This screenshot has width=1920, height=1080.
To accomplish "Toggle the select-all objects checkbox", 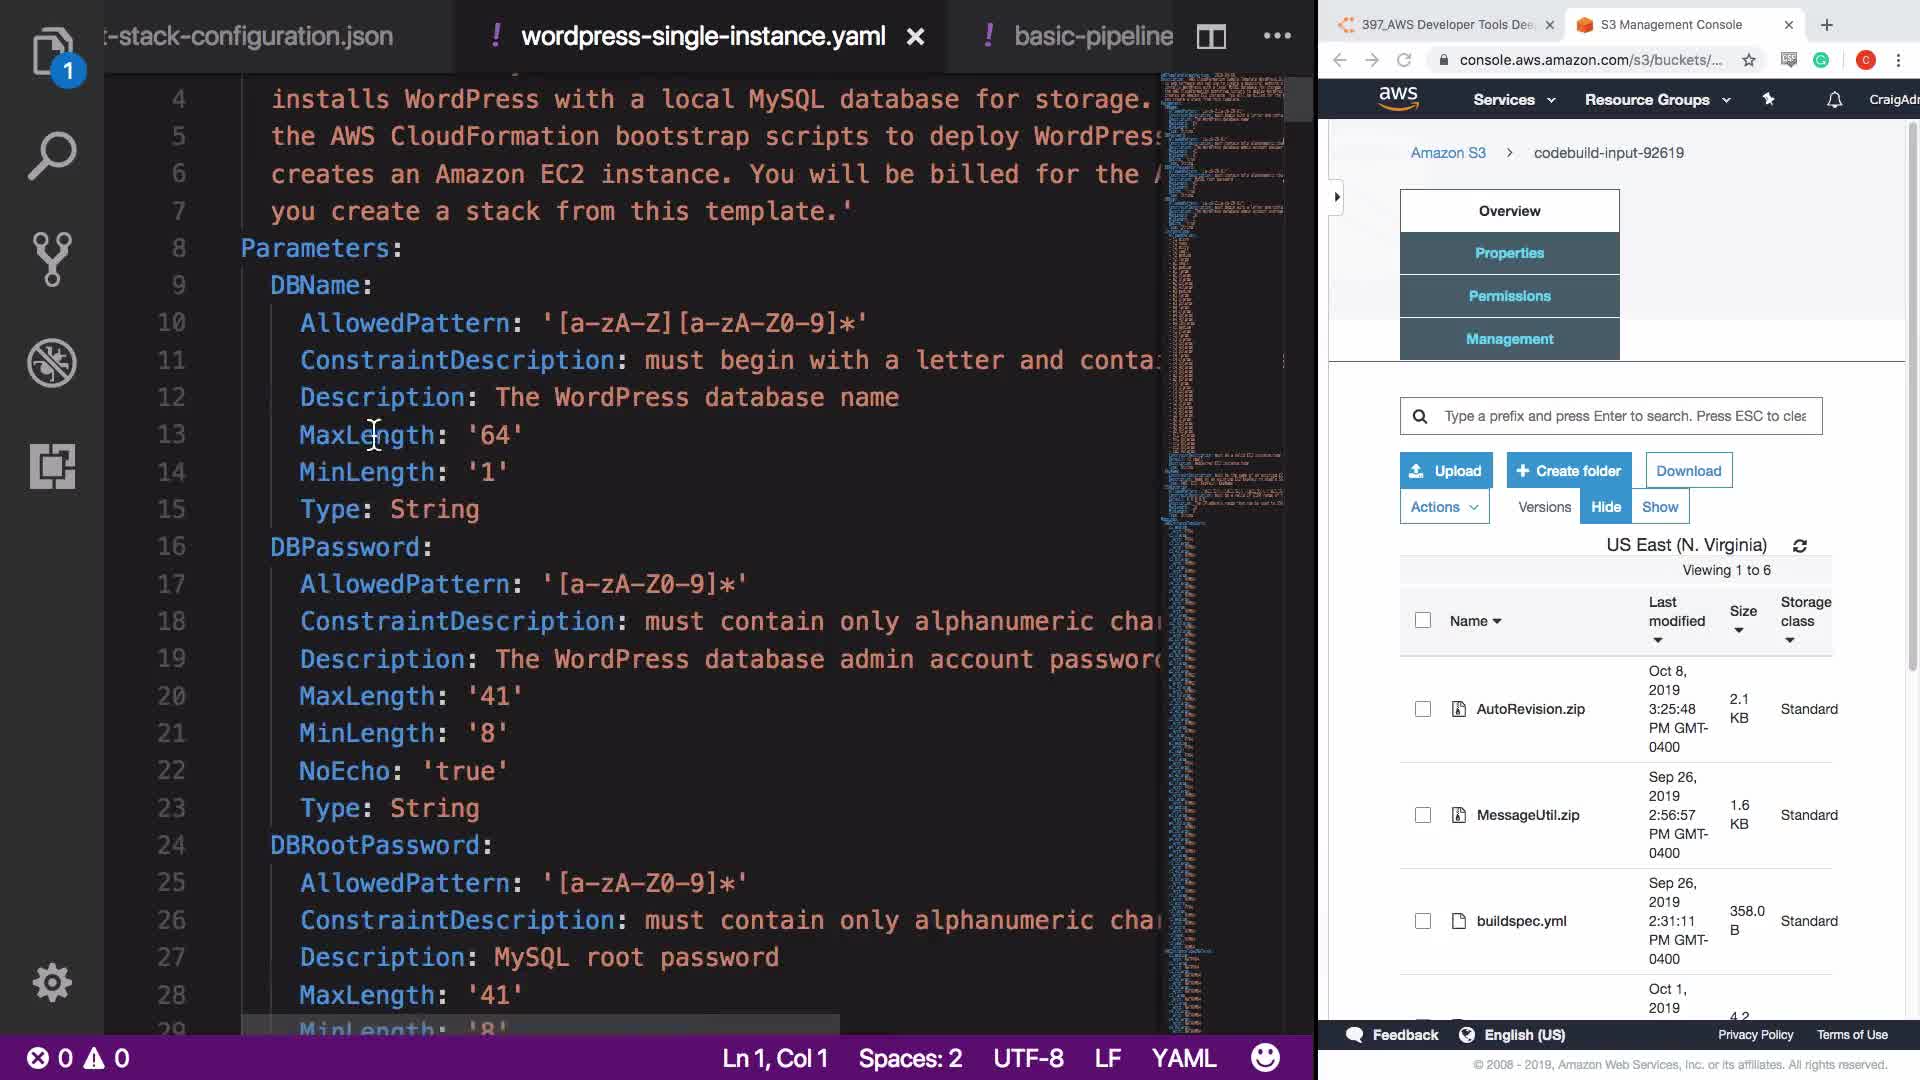I will click(x=1423, y=620).
